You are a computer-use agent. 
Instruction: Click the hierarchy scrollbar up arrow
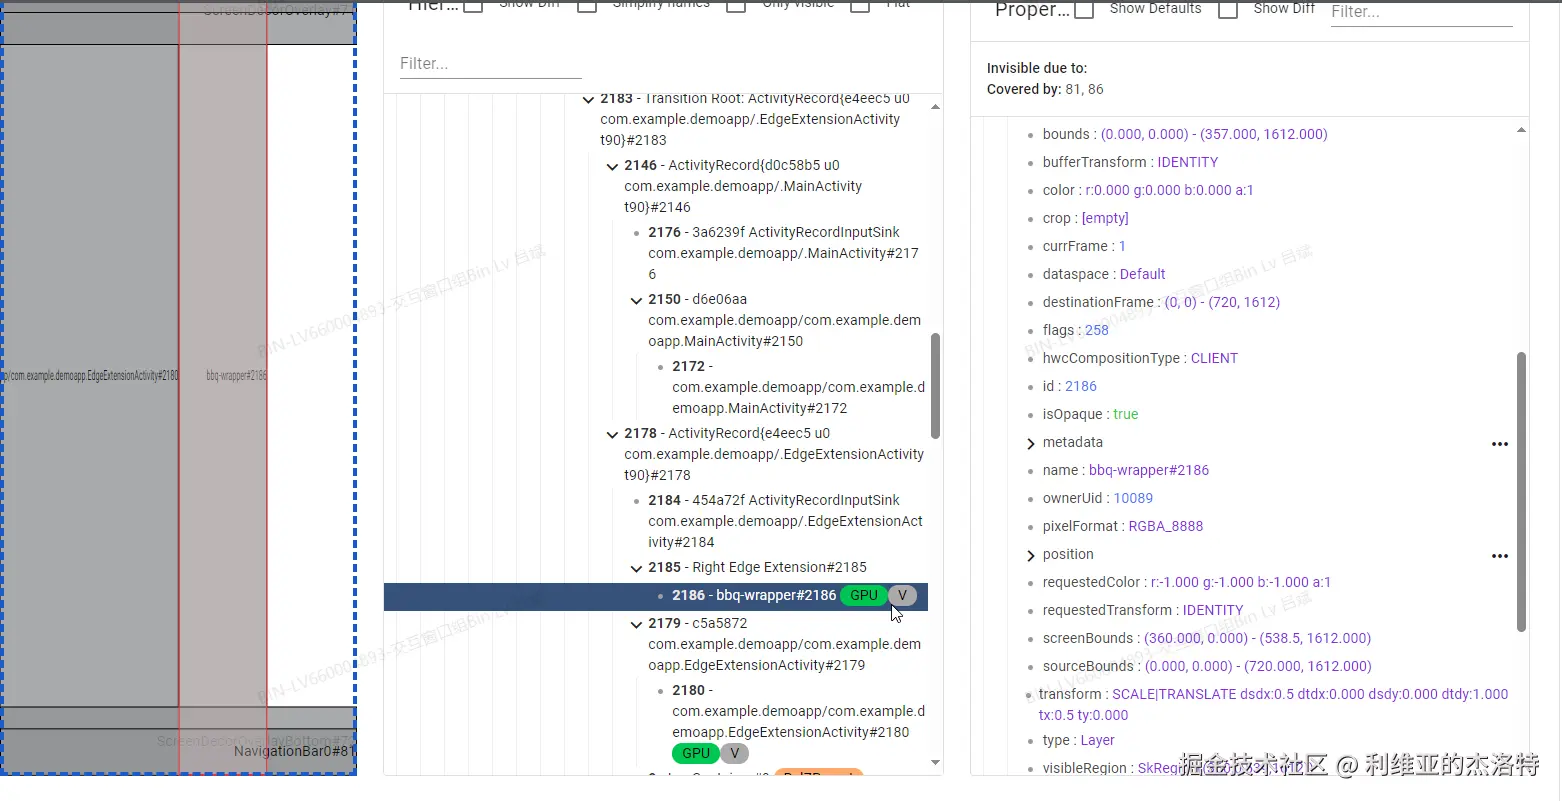coord(936,107)
